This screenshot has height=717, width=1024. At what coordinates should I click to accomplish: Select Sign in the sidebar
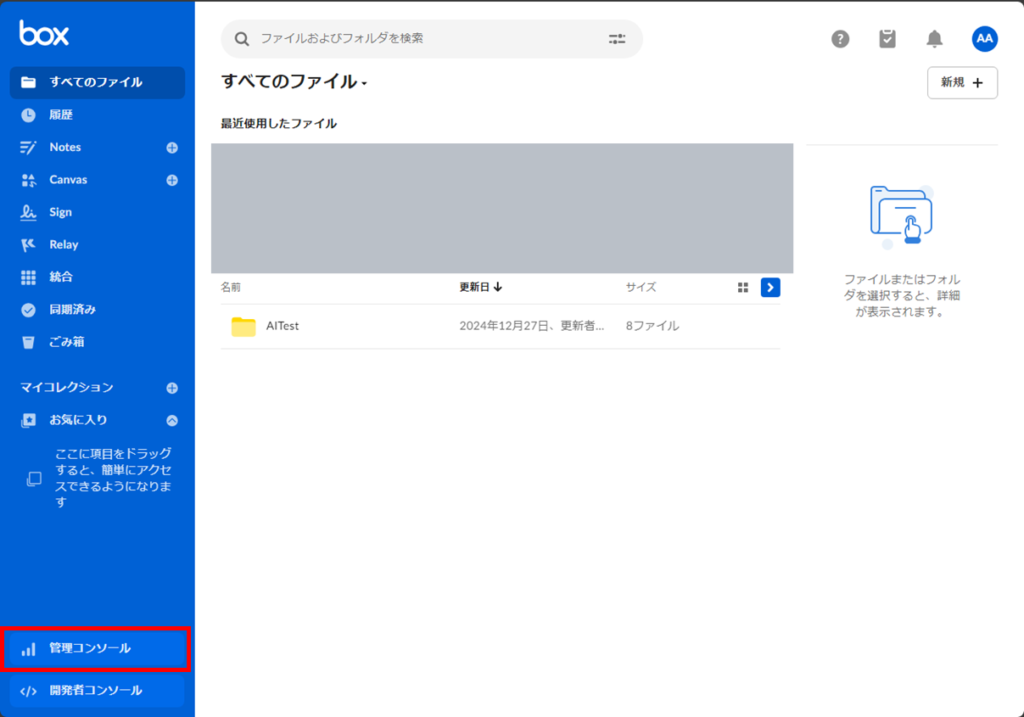click(61, 212)
